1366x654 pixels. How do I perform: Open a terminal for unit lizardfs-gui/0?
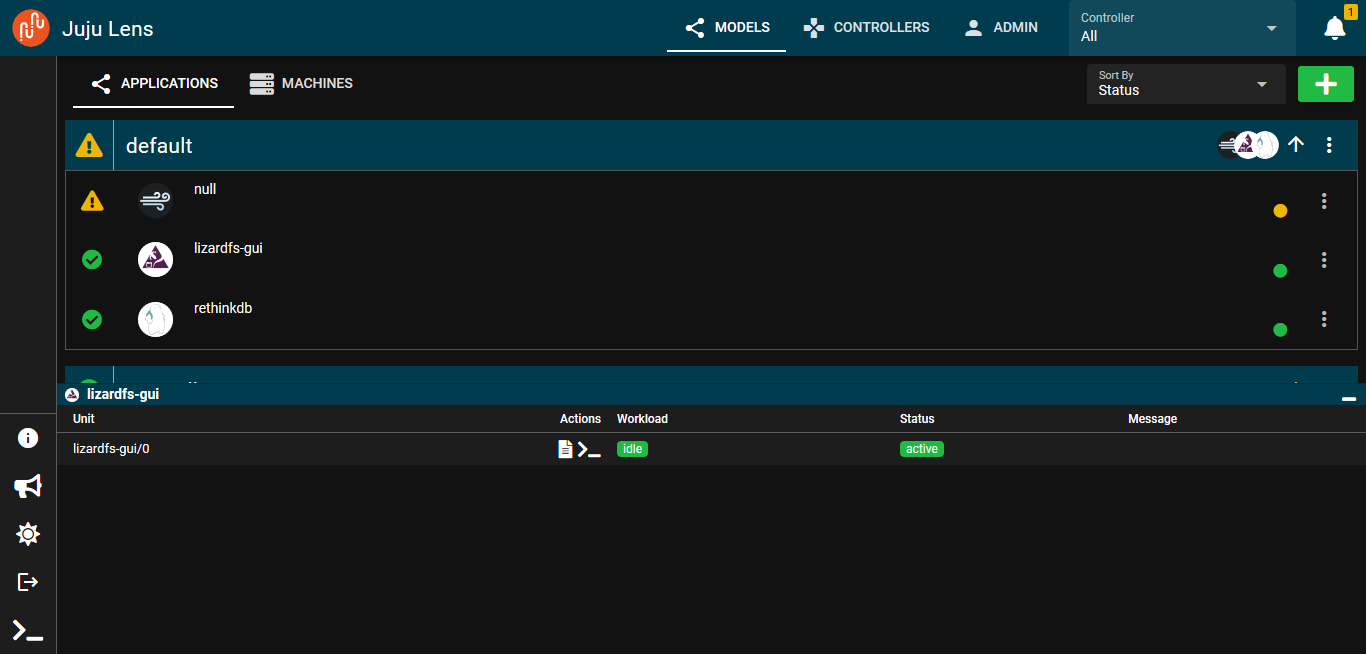(x=589, y=449)
